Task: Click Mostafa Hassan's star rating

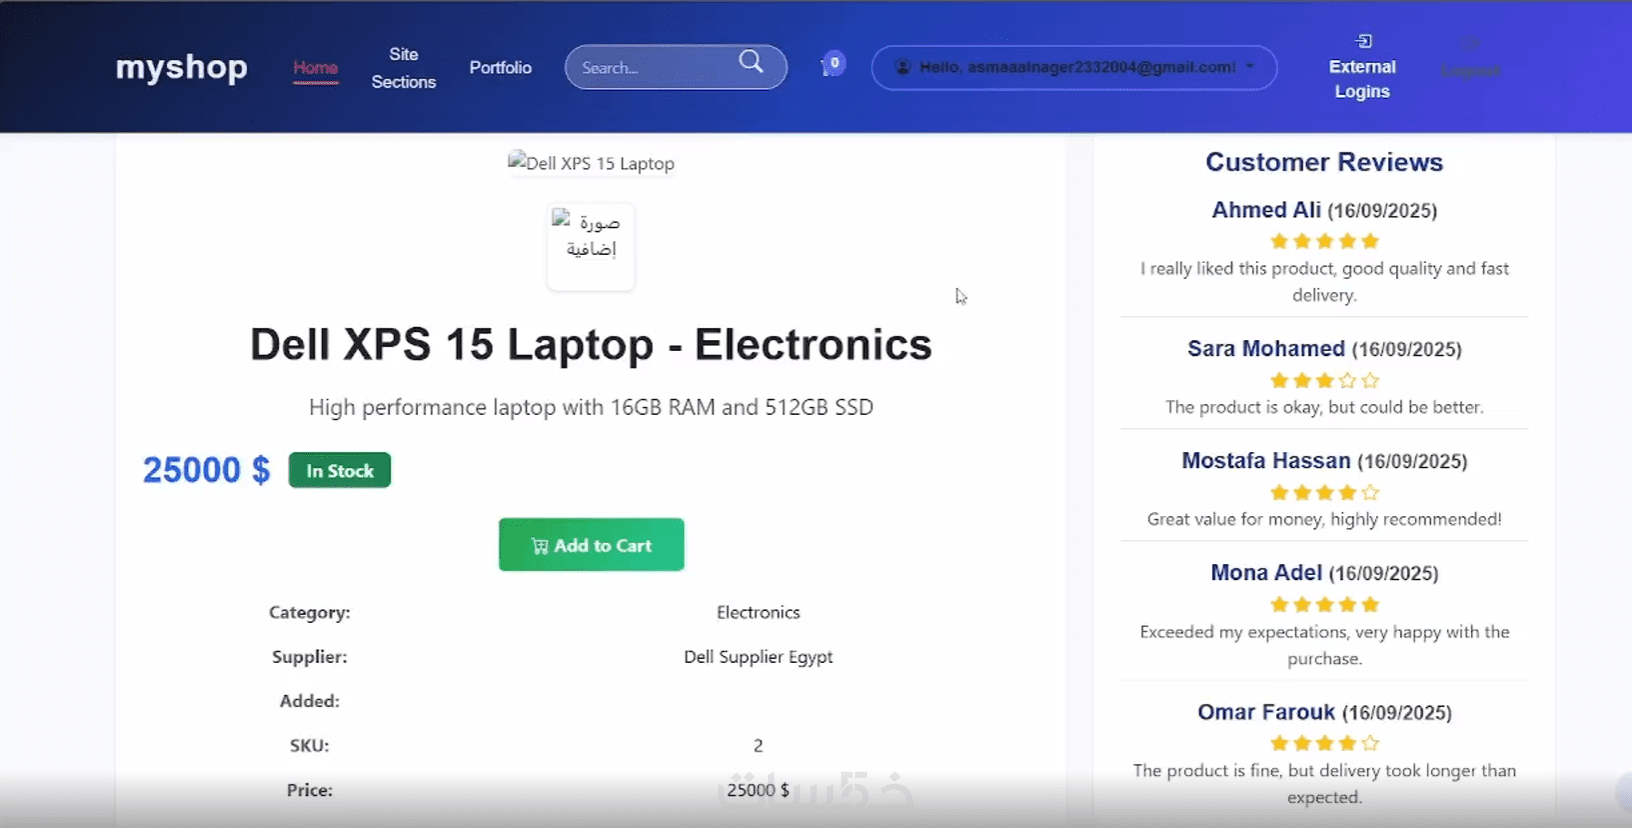Action: click(x=1324, y=492)
